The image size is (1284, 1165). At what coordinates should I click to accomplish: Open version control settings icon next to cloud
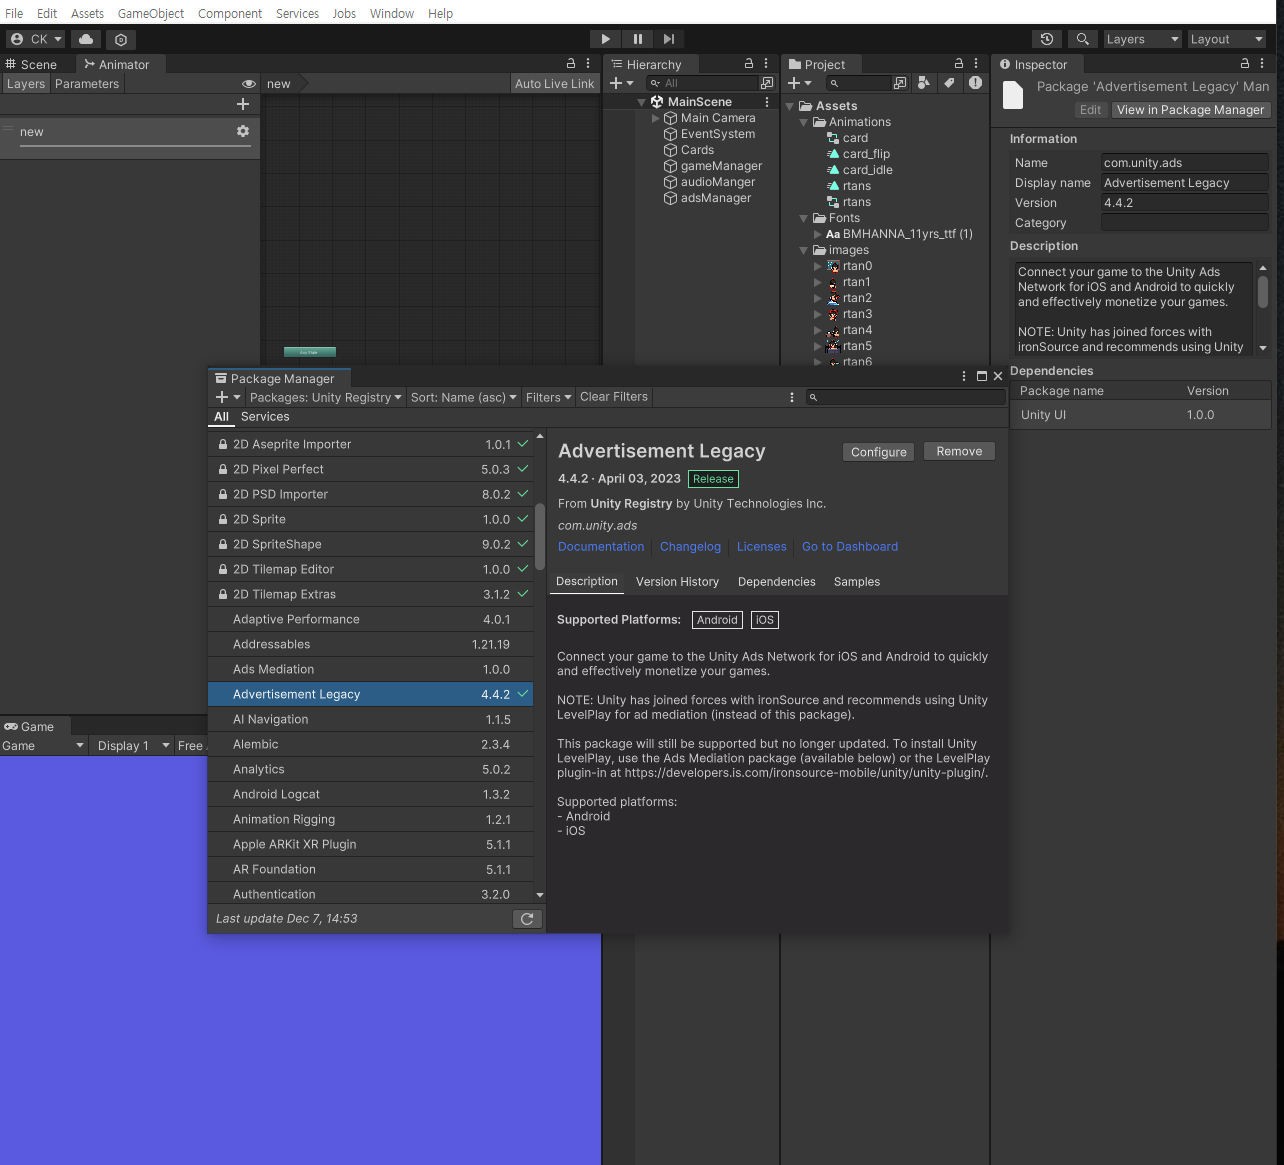click(121, 39)
